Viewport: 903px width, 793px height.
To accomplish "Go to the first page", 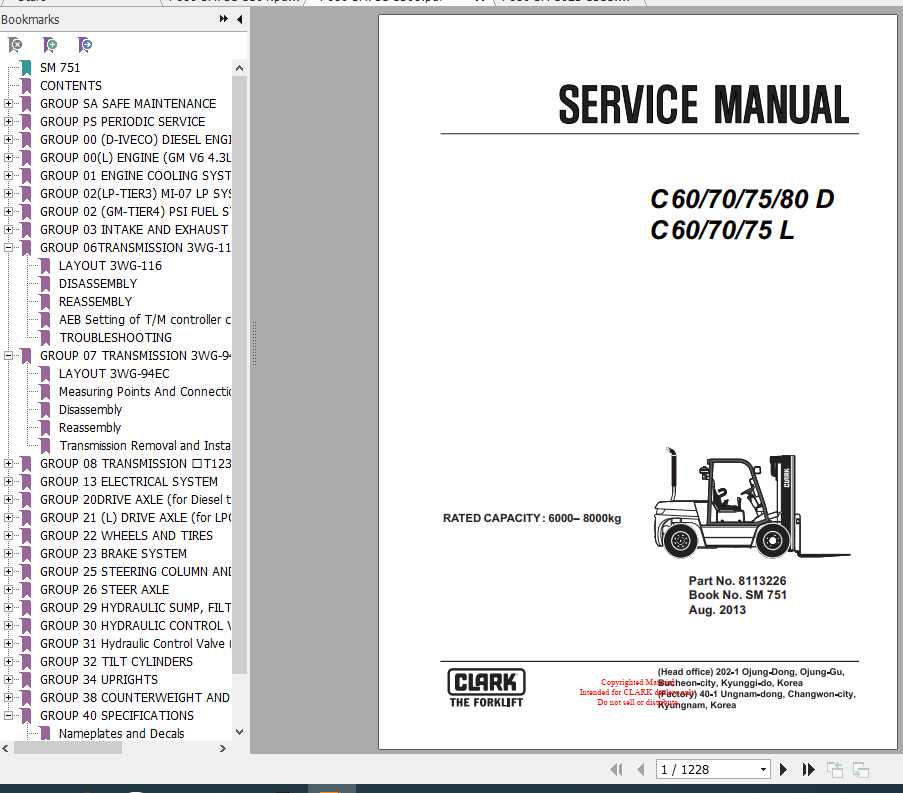I will click(x=617, y=769).
